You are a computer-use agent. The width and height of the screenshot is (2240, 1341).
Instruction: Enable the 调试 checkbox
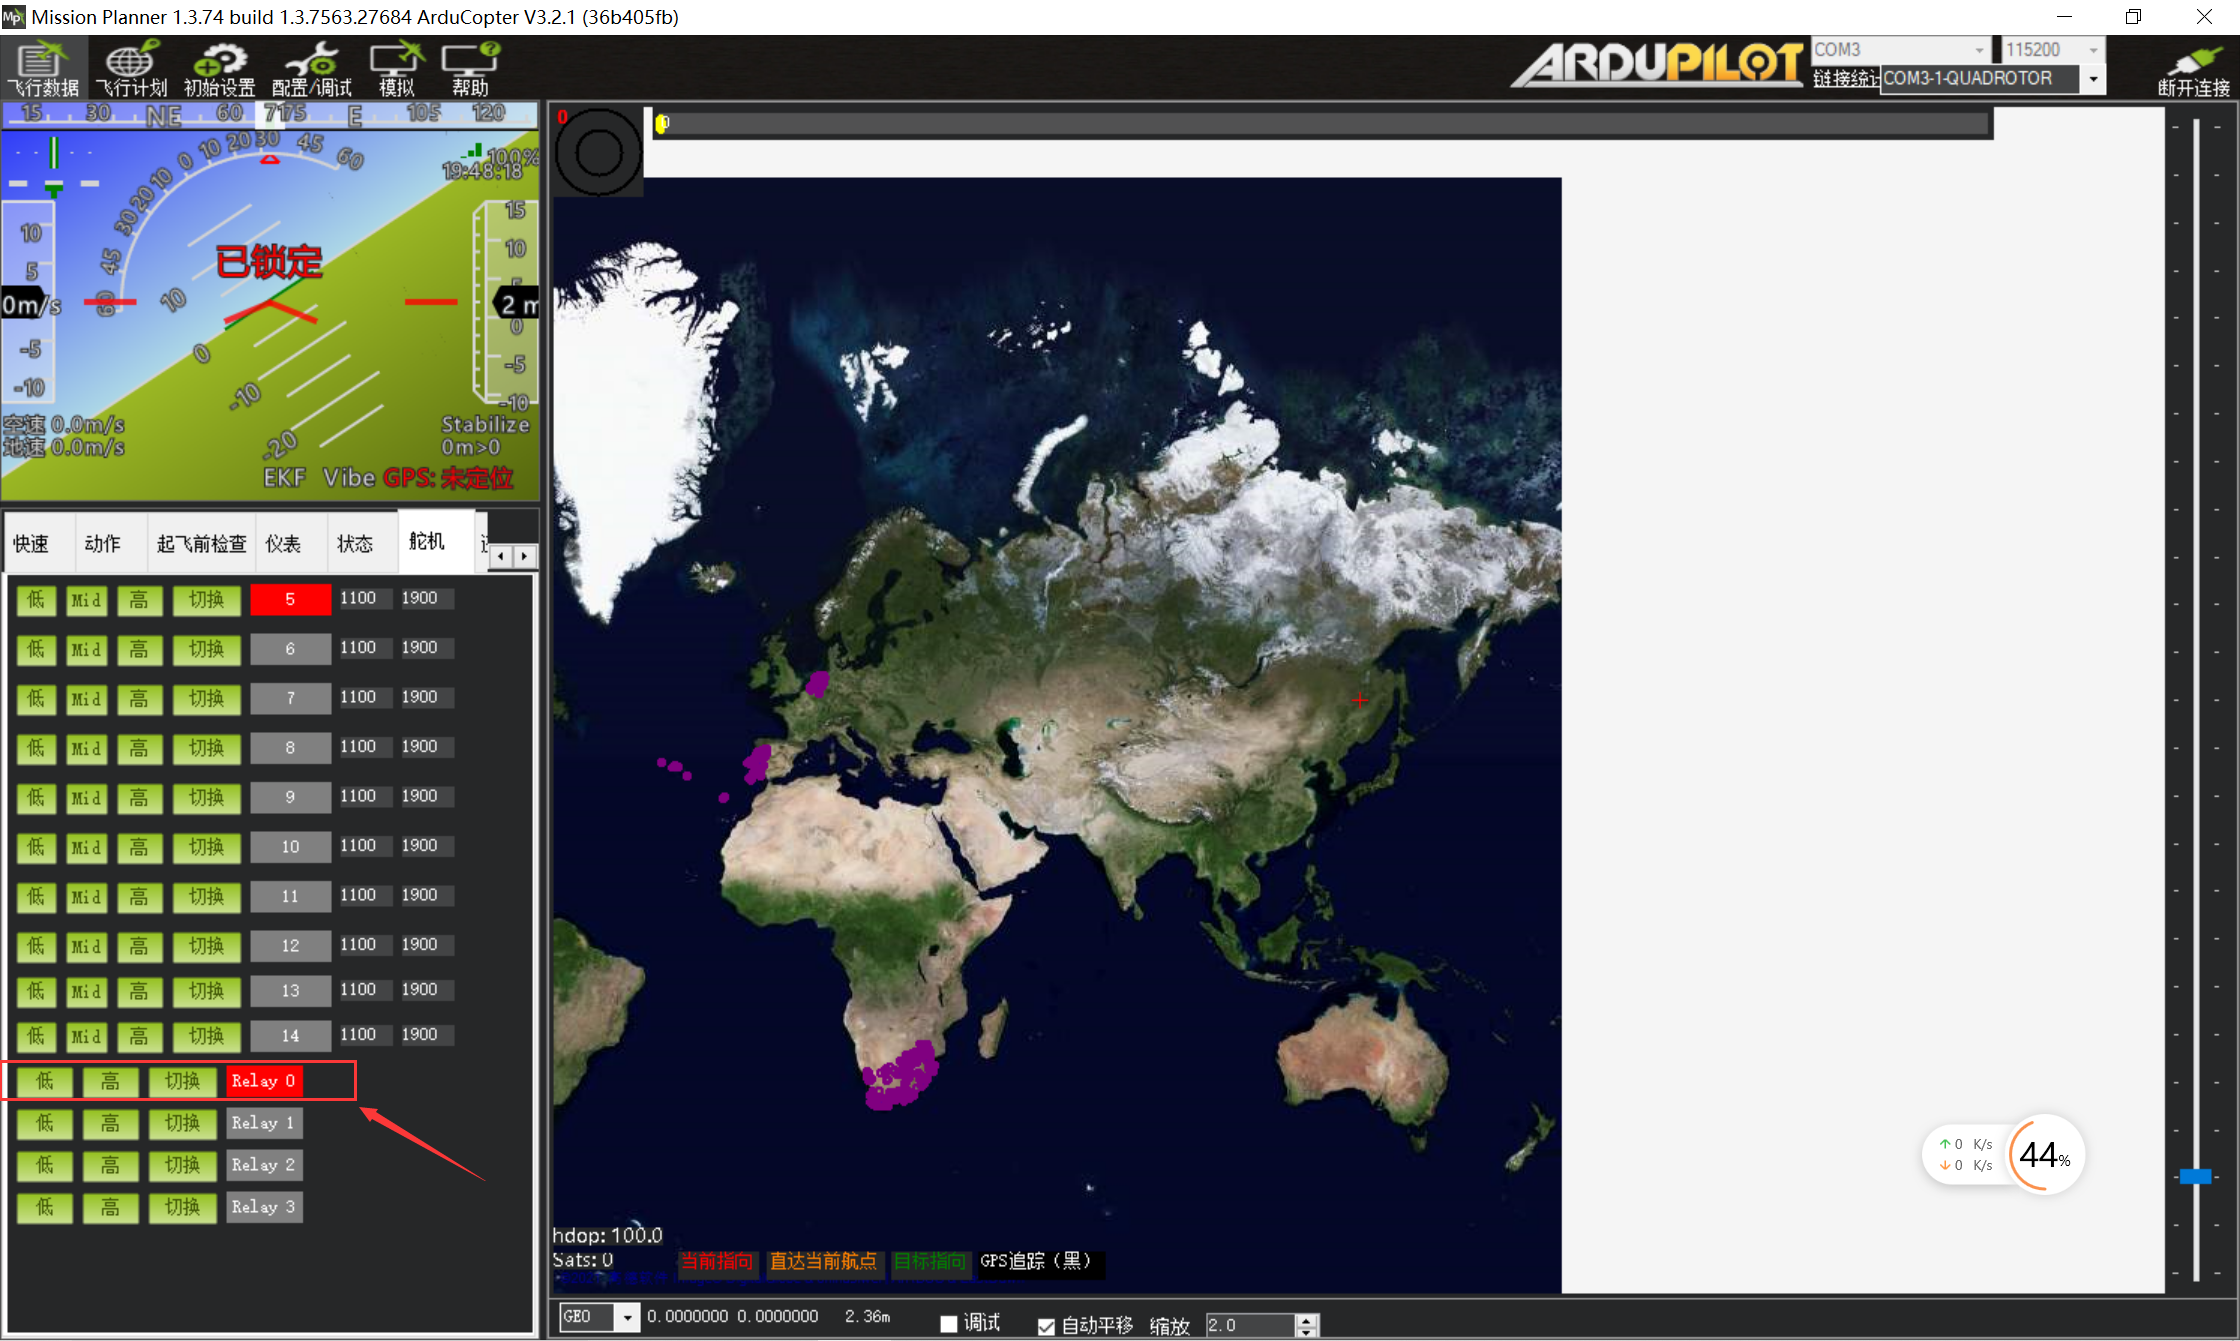tap(949, 1324)
